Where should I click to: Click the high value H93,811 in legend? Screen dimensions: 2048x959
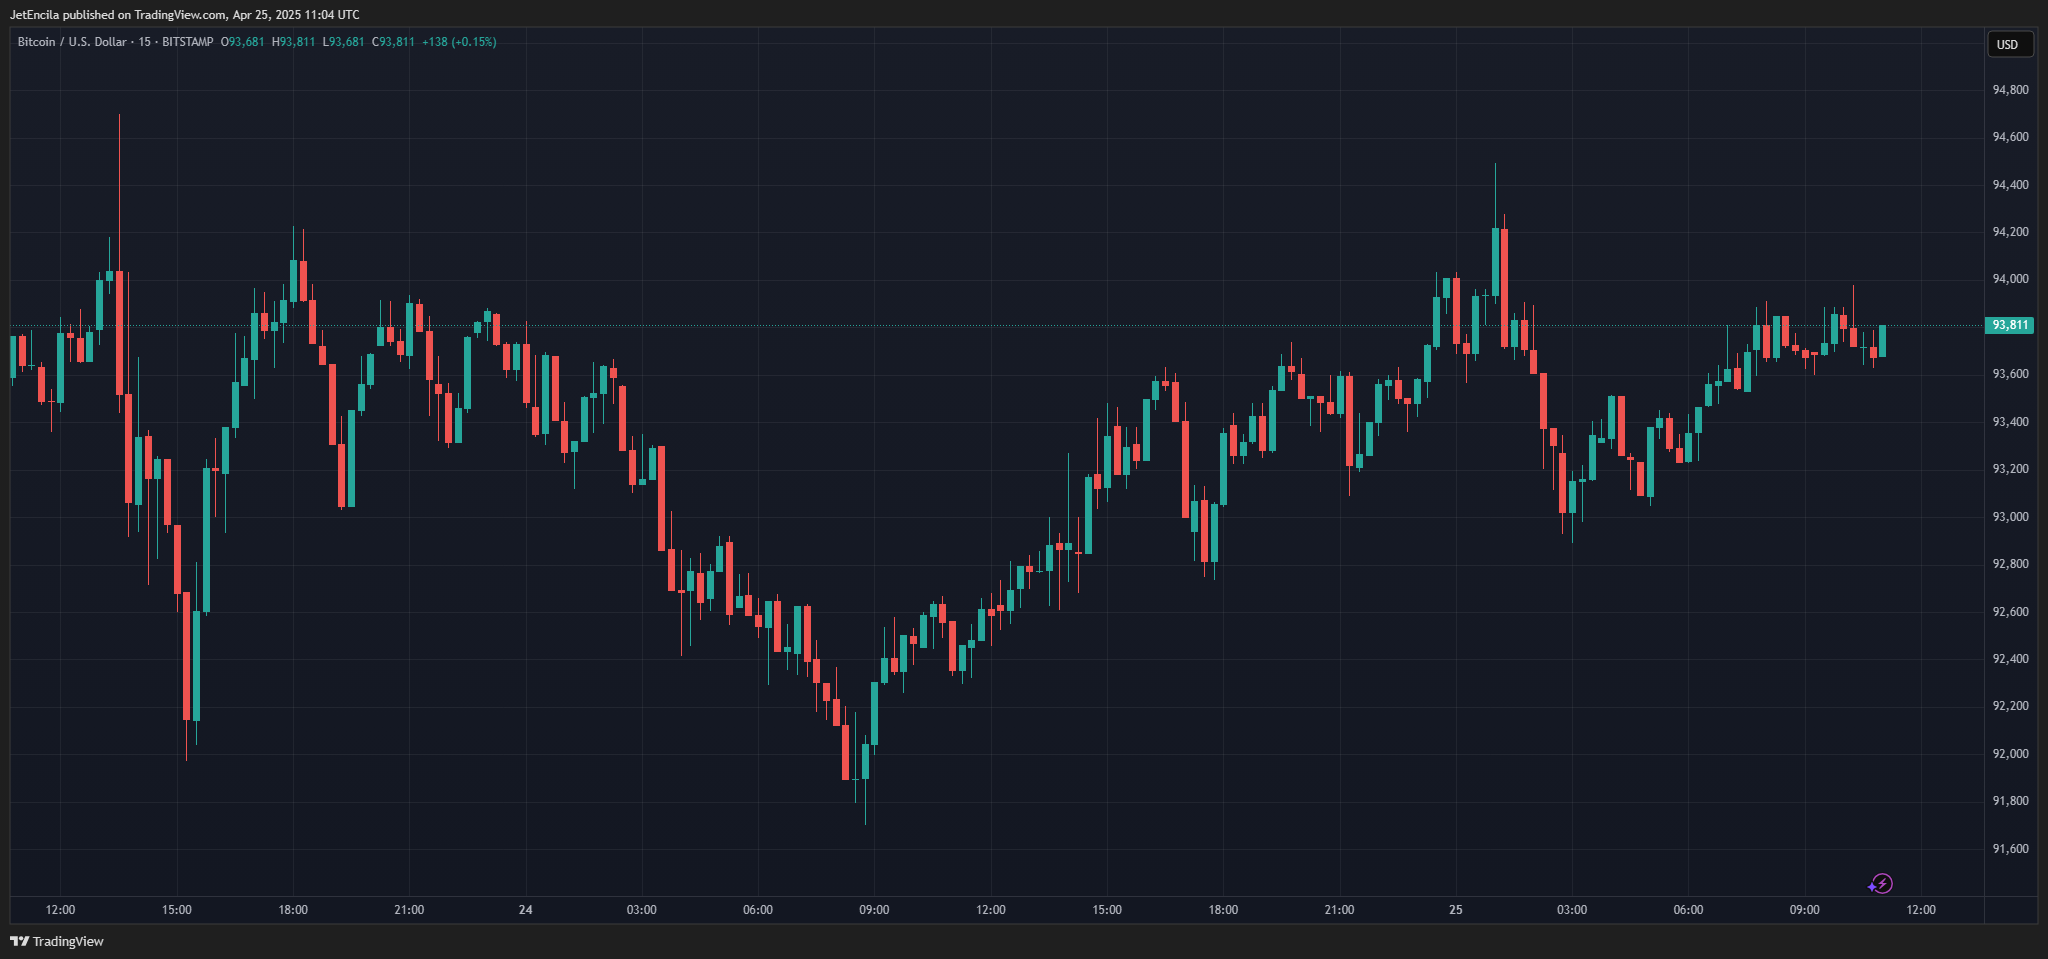293,42
